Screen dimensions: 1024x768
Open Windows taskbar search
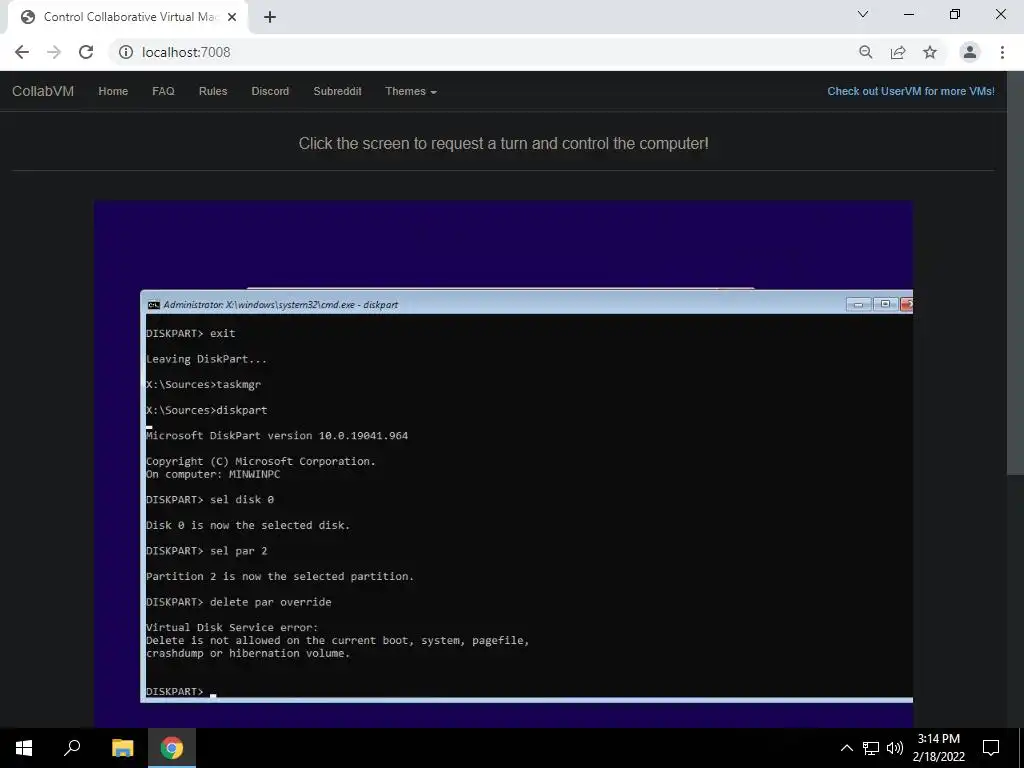[72, 748]
